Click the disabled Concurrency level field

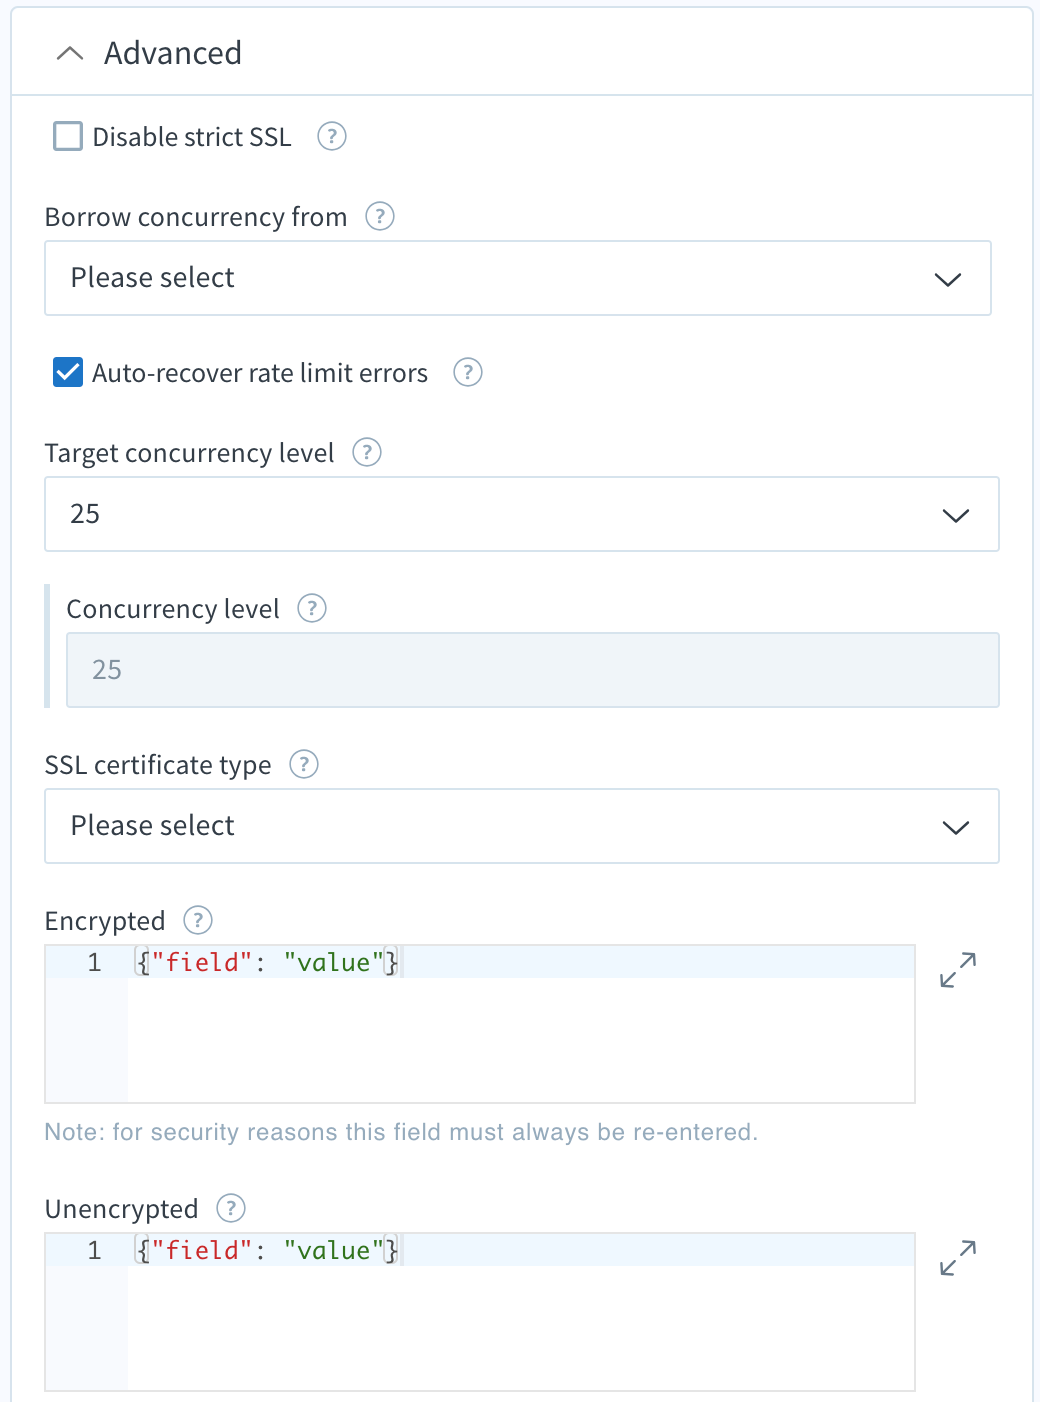click(x=533, y=670)
